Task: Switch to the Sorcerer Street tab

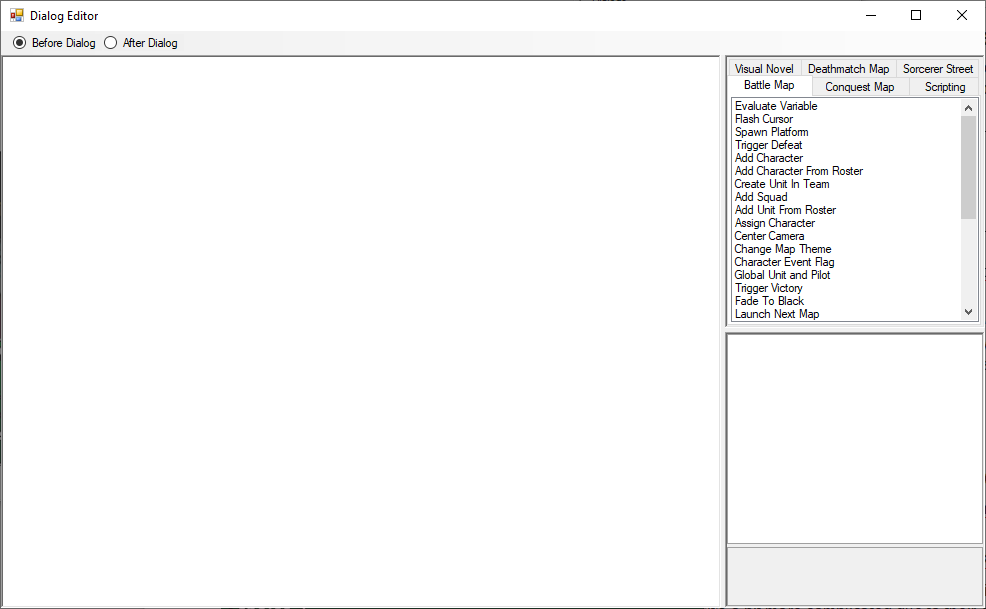Action: (938, 69)
